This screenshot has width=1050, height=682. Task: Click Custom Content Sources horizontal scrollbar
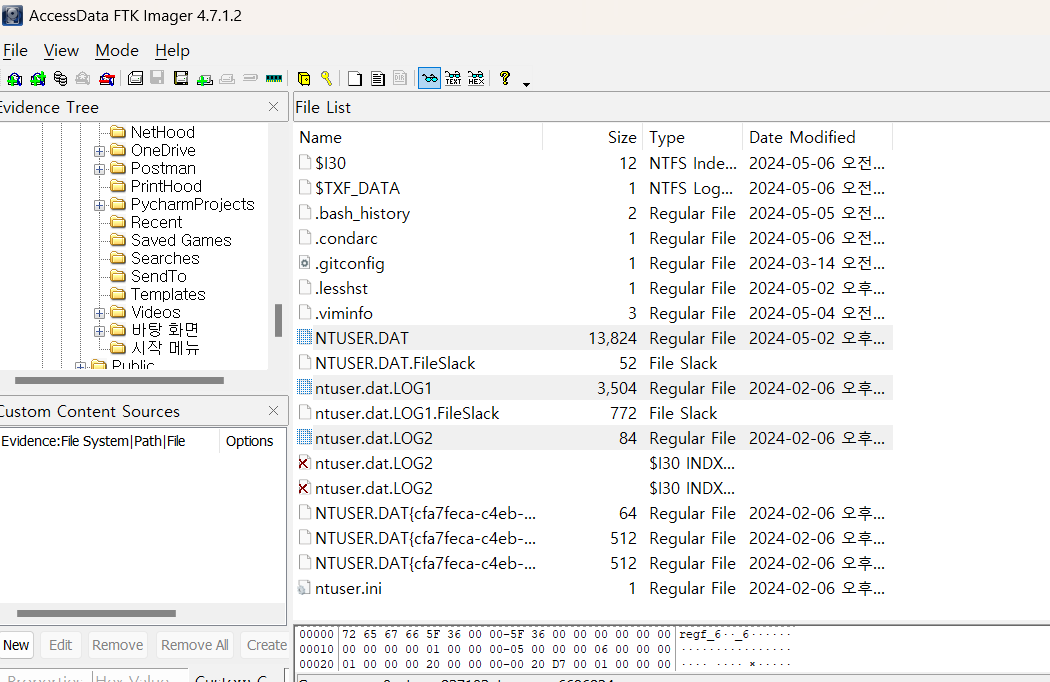tap(96, 613)
